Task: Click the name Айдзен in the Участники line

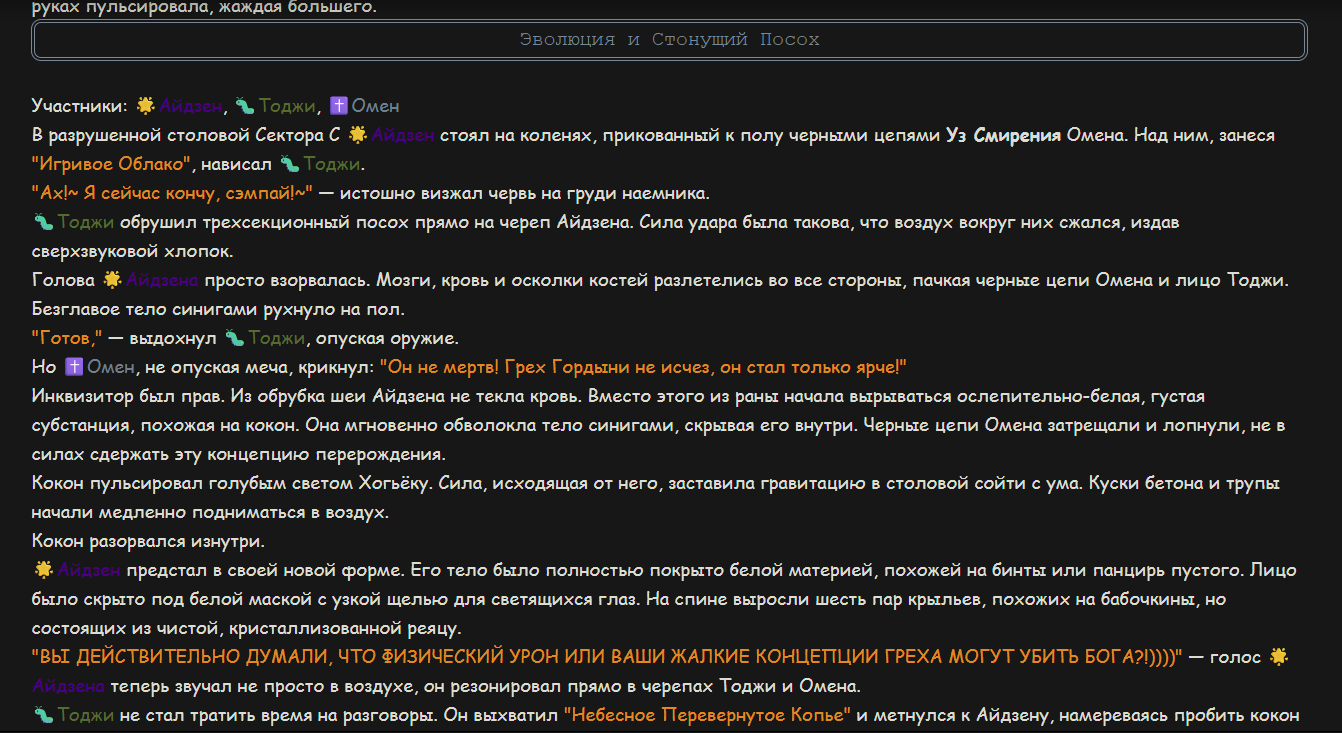Action: [x=191, y=106]
